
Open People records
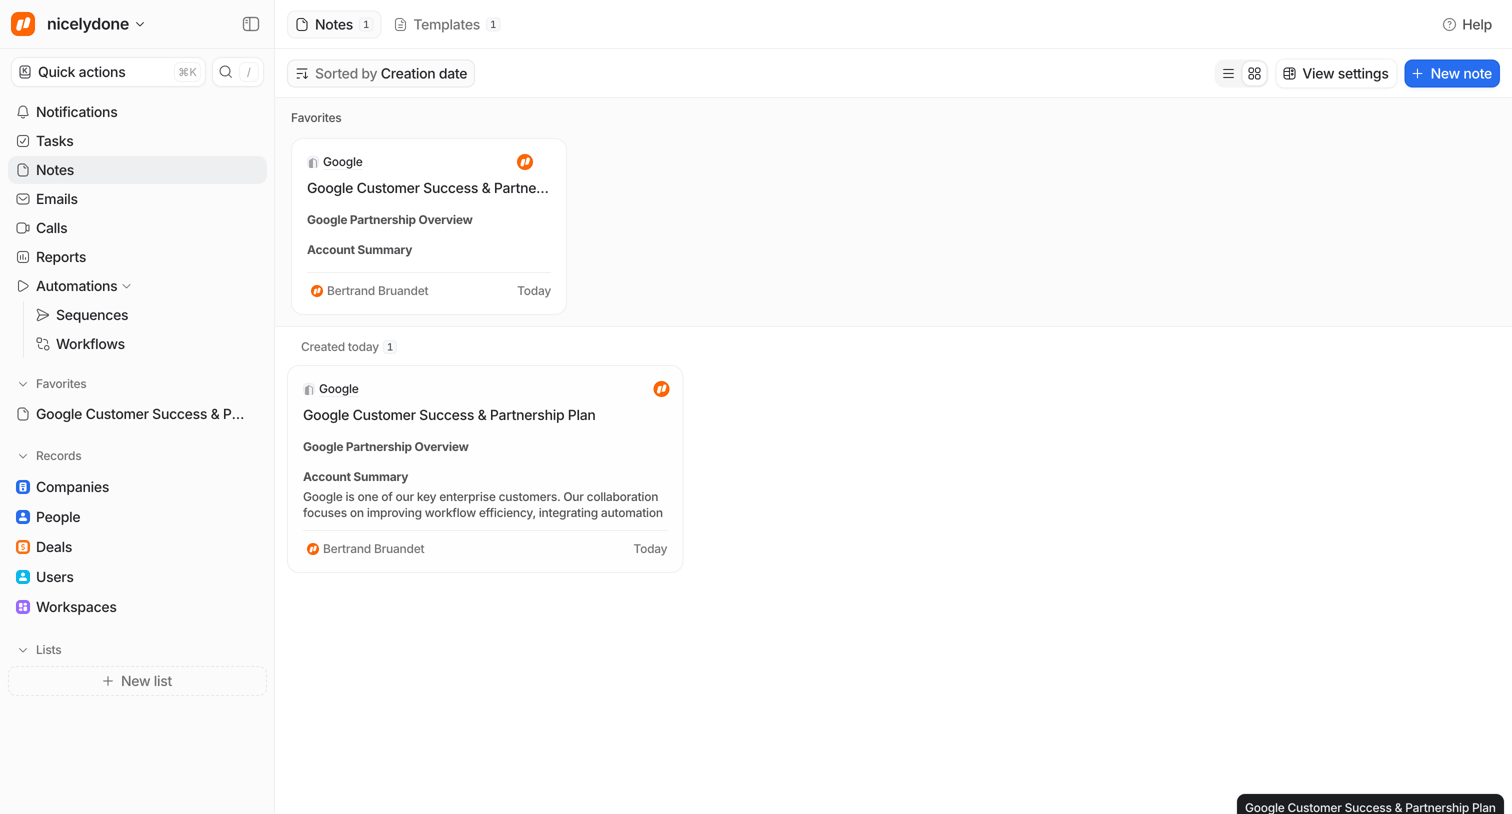(x=138, y=517)
